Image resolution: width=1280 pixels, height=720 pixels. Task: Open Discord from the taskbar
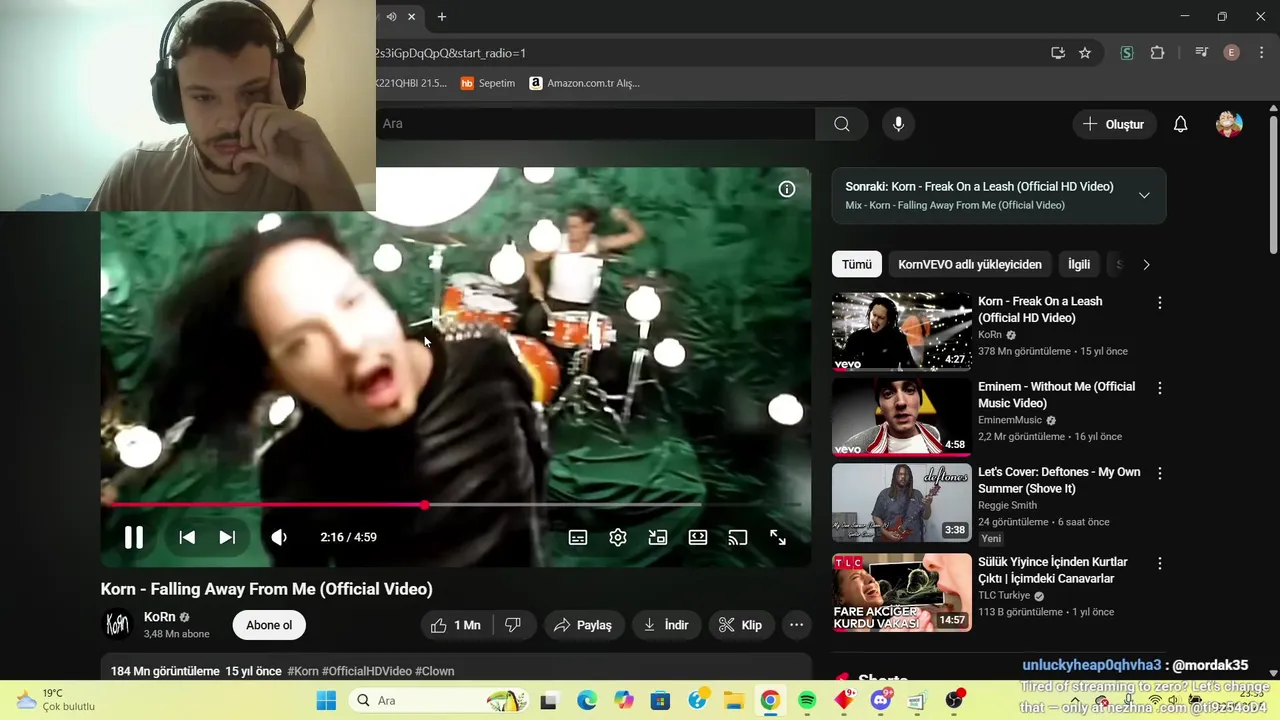pos(881,701)
